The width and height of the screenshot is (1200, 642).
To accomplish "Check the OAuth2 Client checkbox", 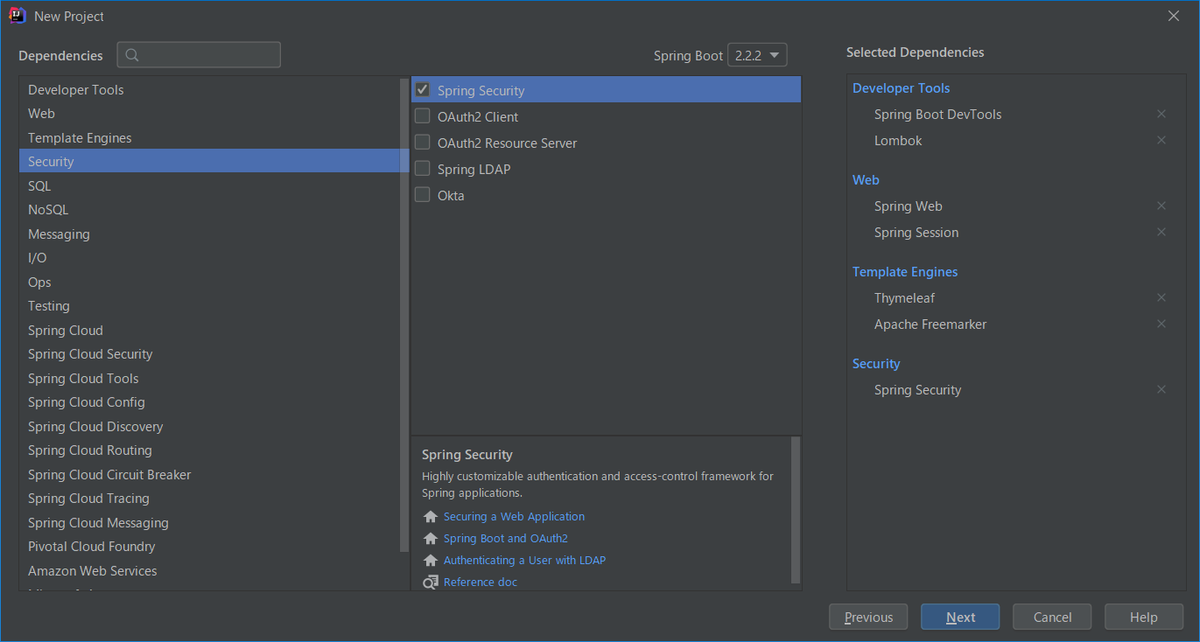I will [422, 116].
